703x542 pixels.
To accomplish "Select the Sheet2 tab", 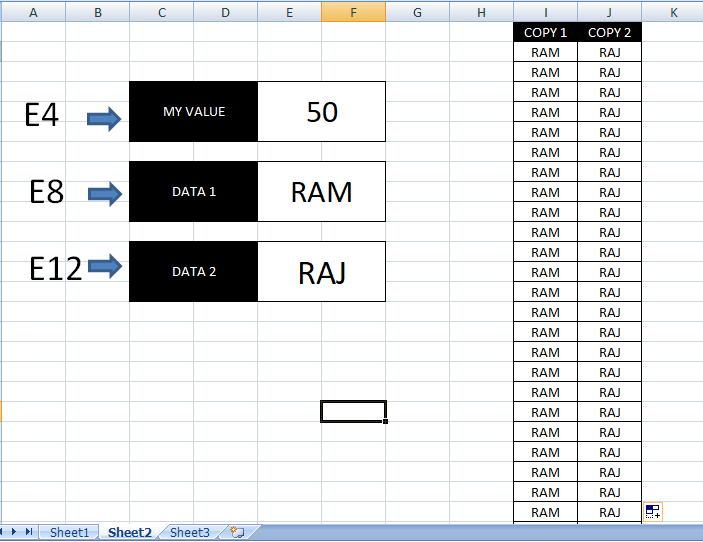I will pyautogui.click(x=130, y=532).
